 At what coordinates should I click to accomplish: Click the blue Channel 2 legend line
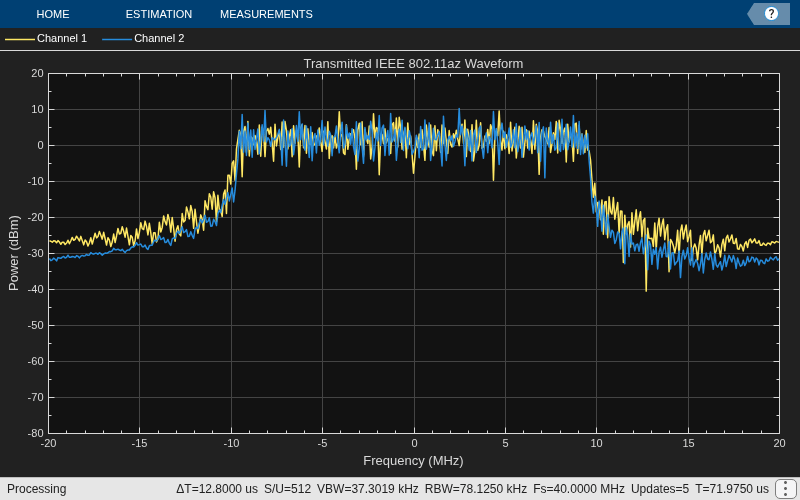(x=117, y=39)
